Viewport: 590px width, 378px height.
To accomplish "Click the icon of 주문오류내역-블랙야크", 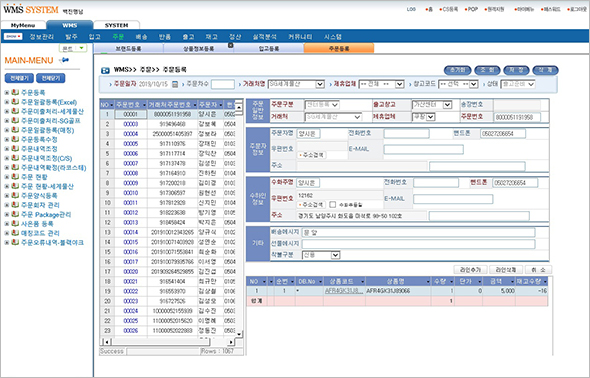I will click(15, 242).
